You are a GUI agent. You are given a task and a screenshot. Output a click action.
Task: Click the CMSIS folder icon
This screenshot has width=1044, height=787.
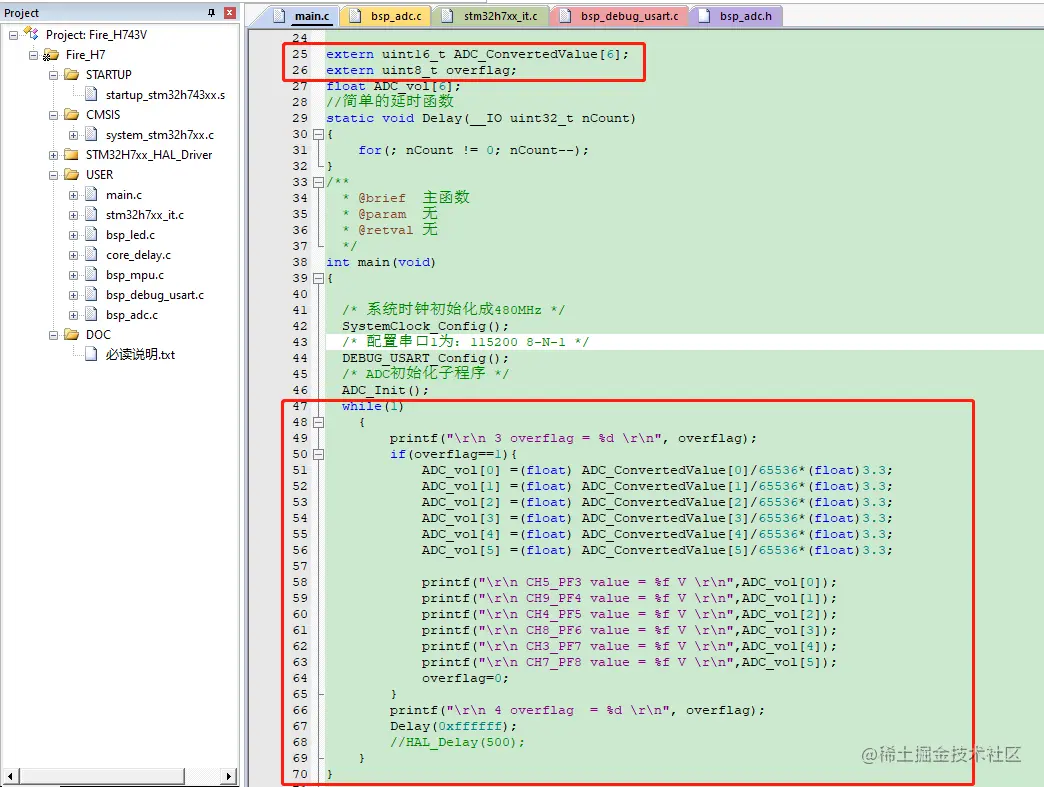coord(71,115)
